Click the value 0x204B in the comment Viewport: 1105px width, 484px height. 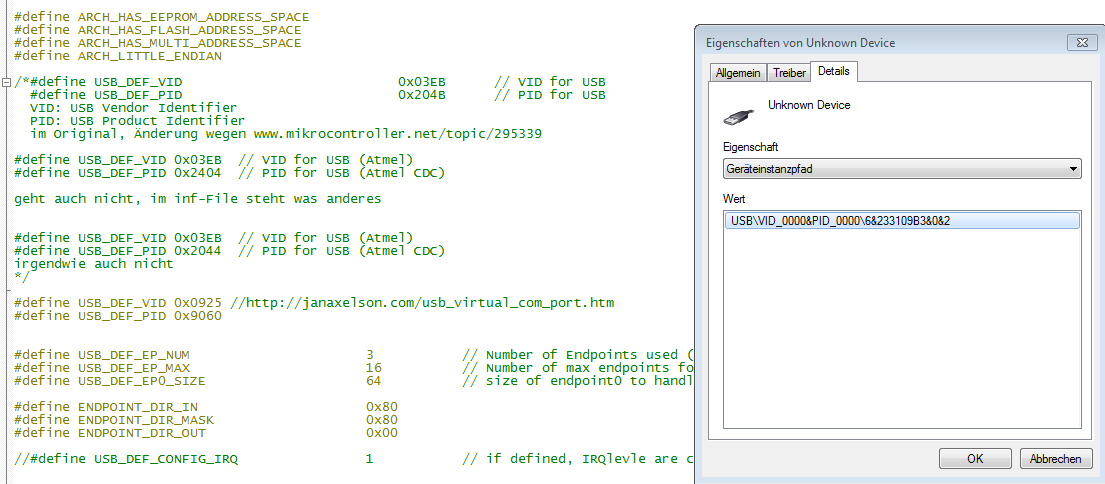(421, 94)
